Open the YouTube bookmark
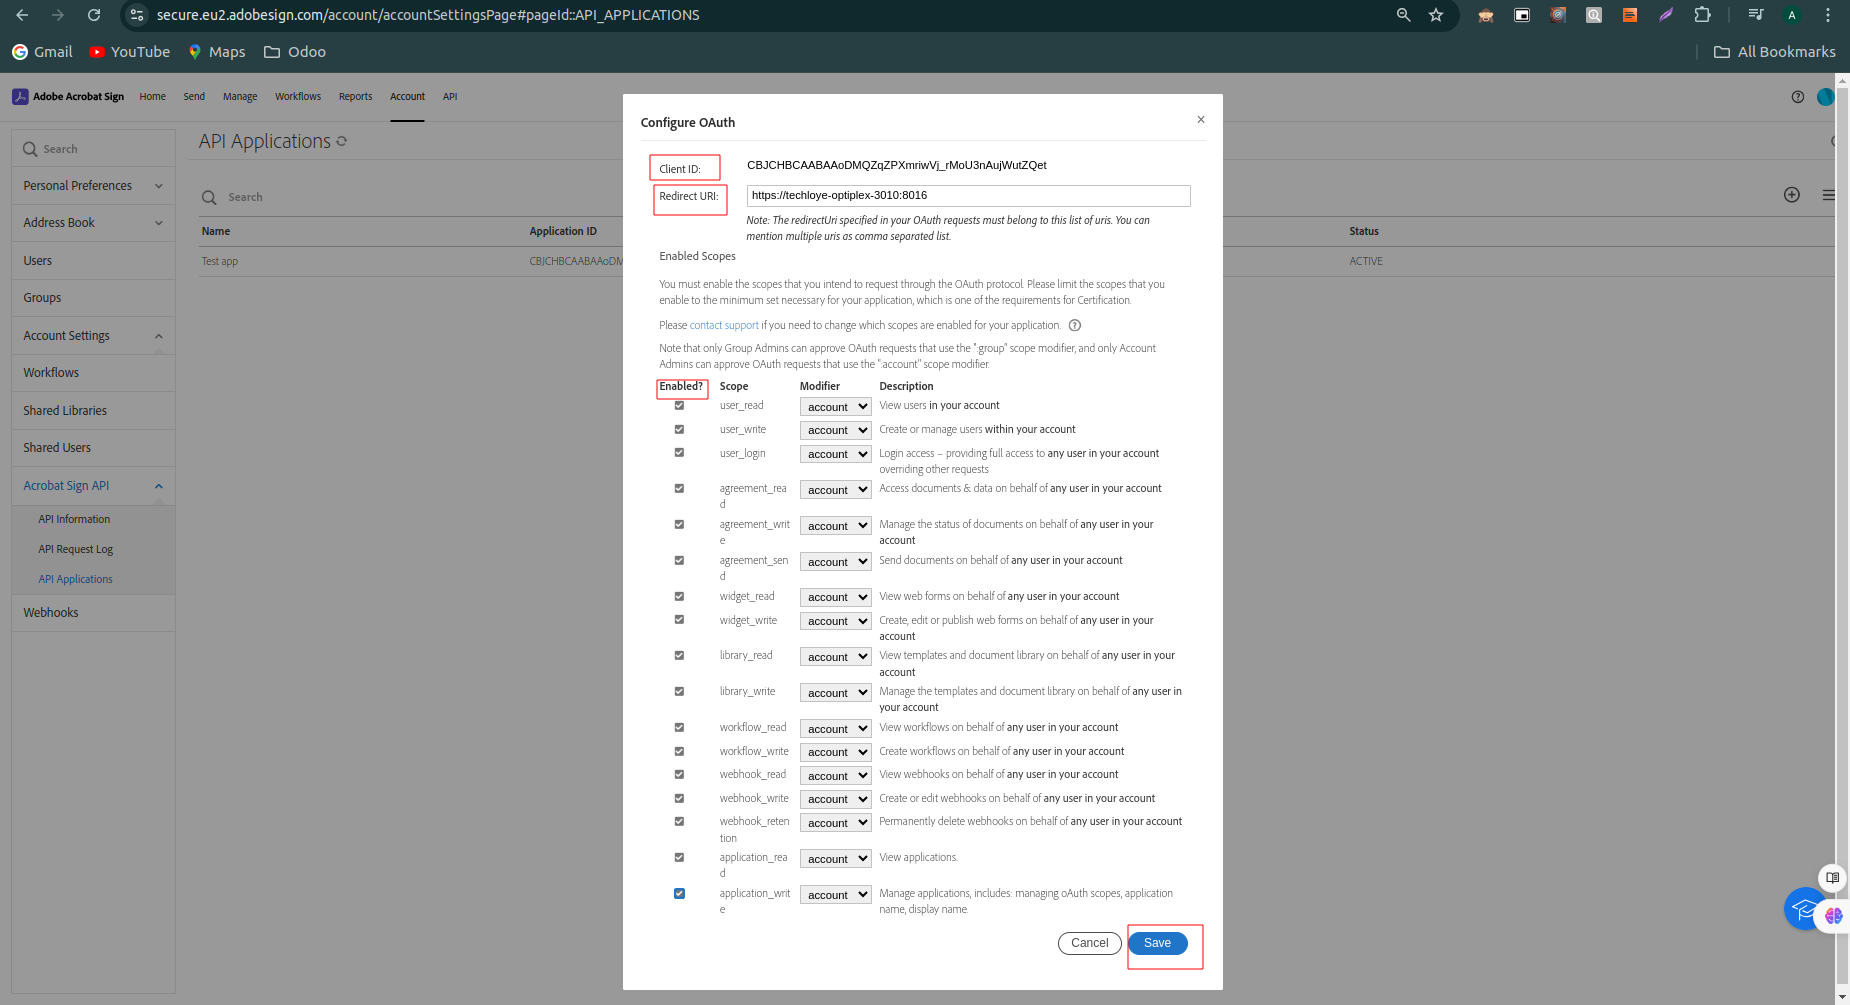Viewport: 1850px width, 1005px height. click(x=130, y=52)
